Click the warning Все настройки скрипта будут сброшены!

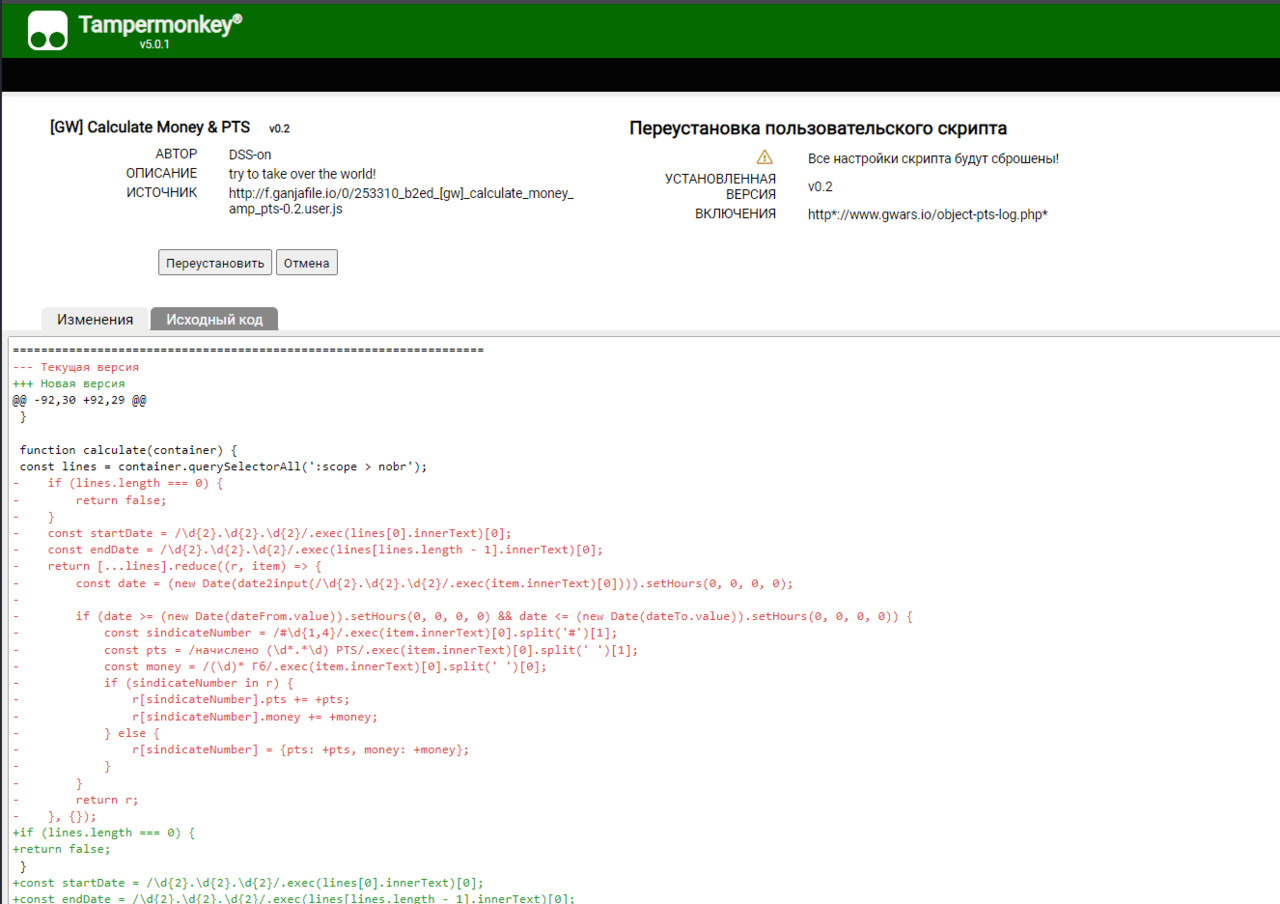click(x=933, y=159)
